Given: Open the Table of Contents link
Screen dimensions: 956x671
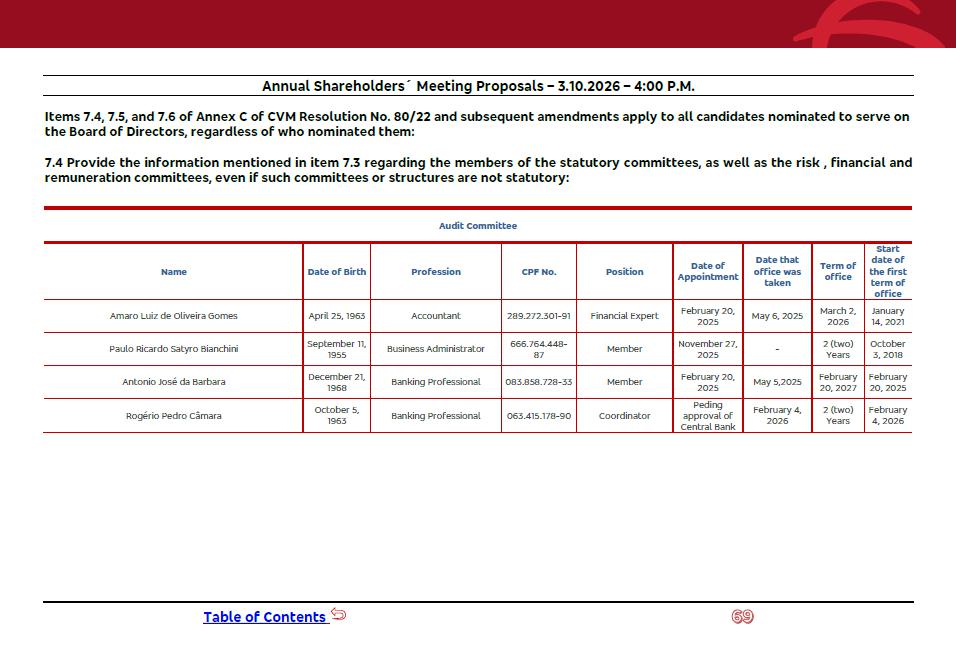Looking at the screenshot, I should point(264,617).
